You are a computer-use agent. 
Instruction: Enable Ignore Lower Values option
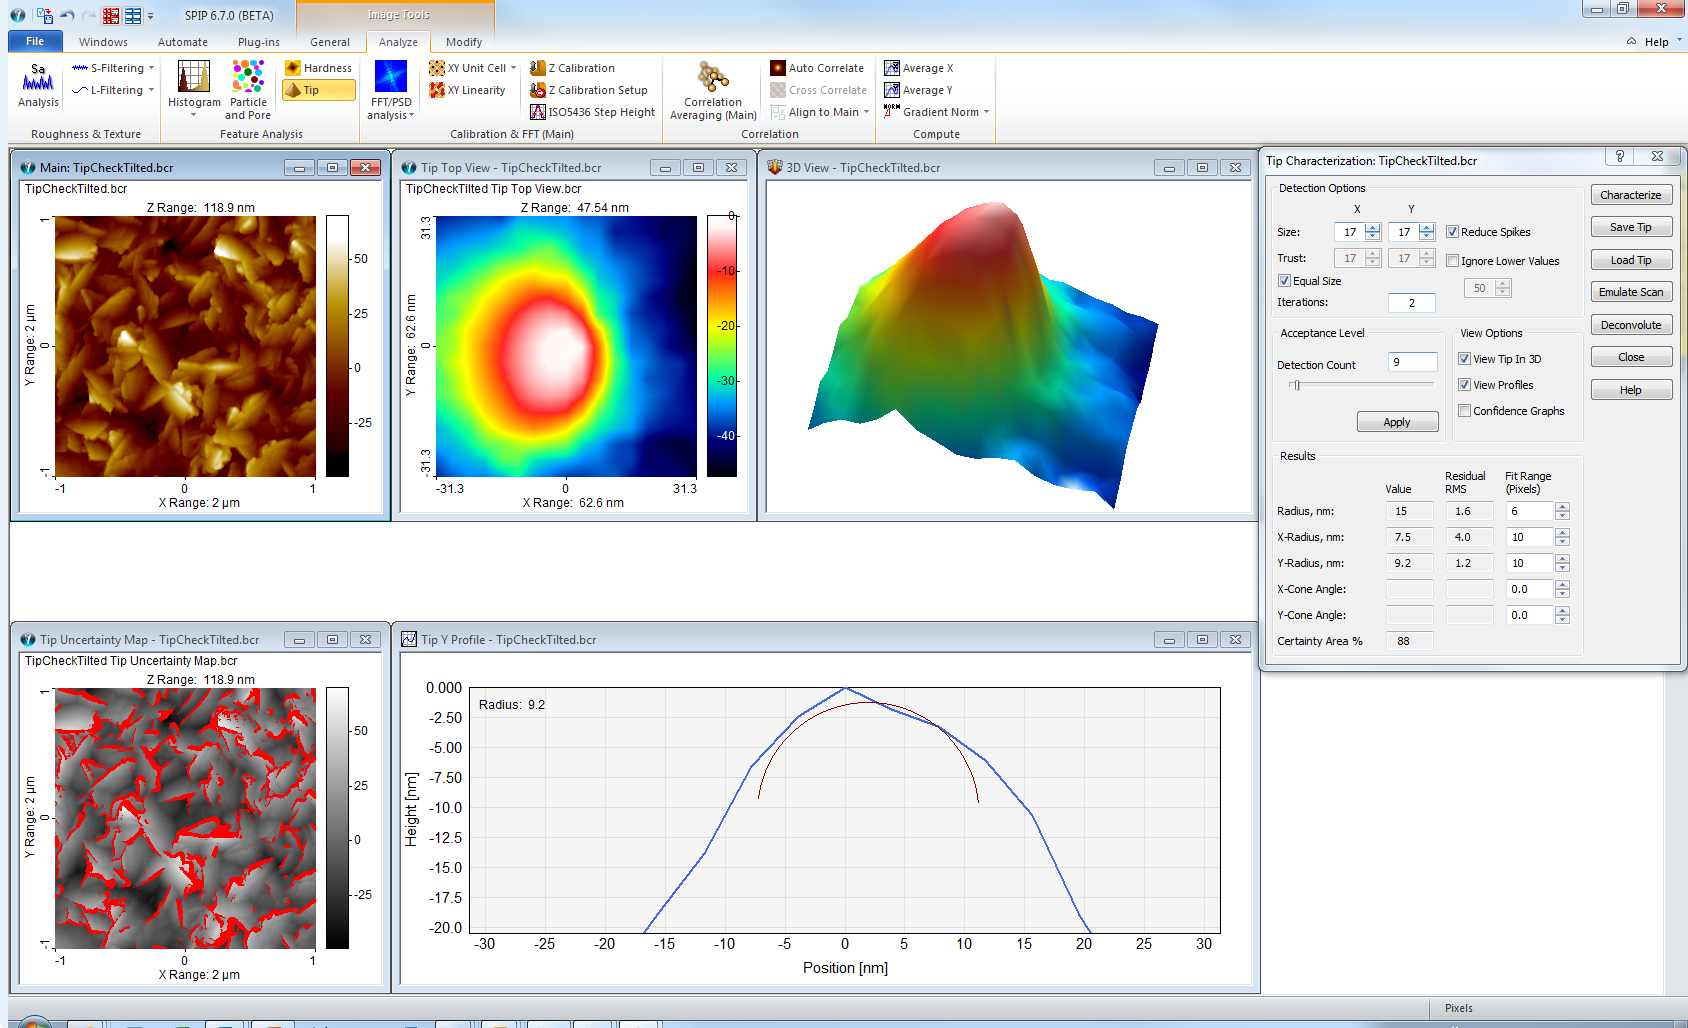[1452, 261]
